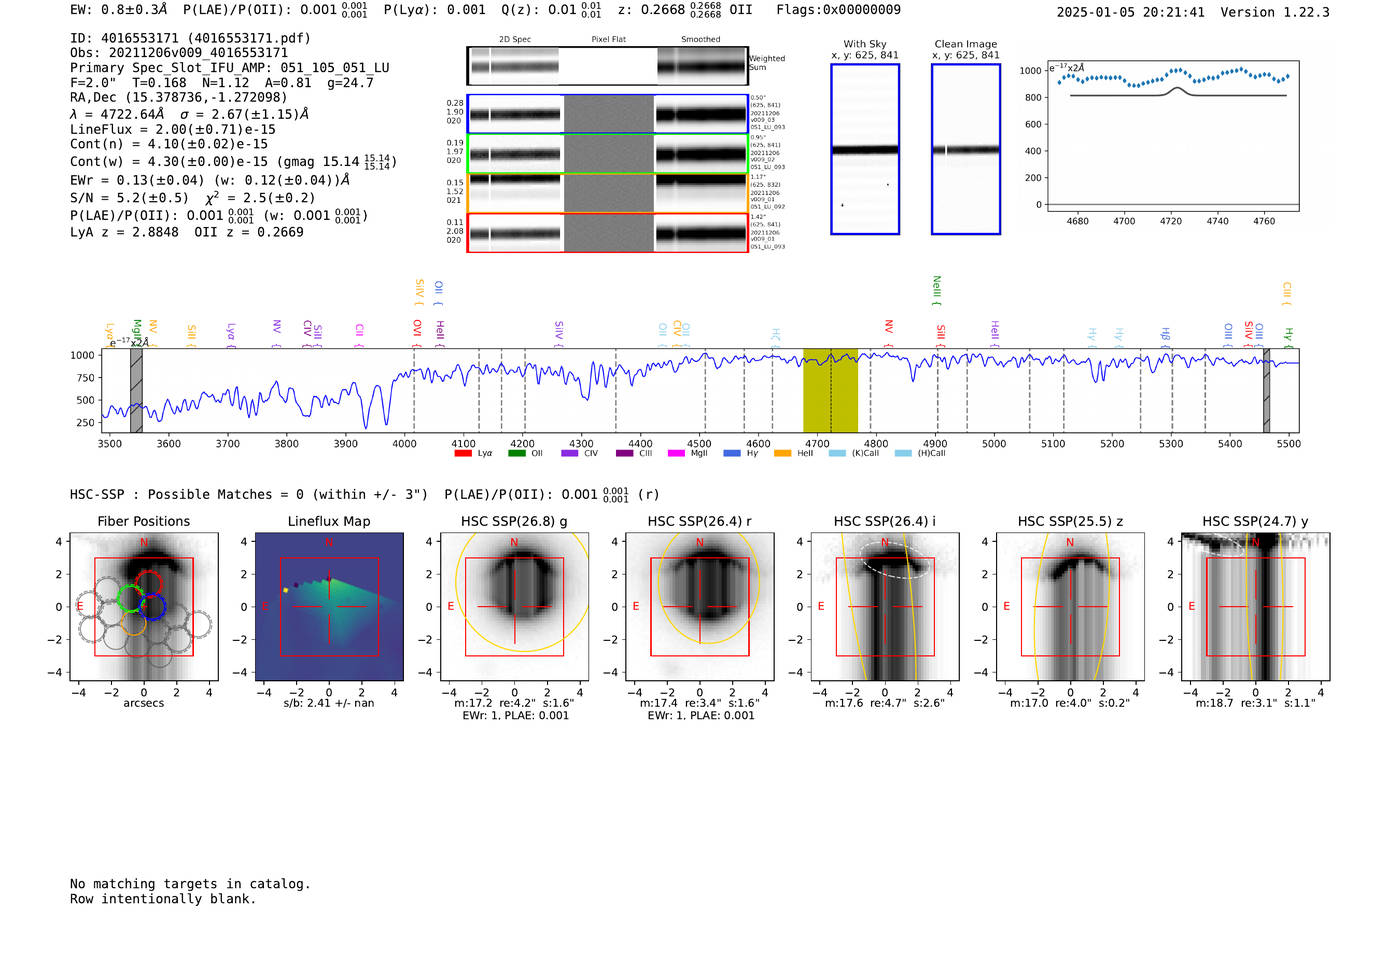This screenshot has width=1400, height=953.
Task: Select the LyA z = 2.8848 line
Action: [x=187, y=232]
